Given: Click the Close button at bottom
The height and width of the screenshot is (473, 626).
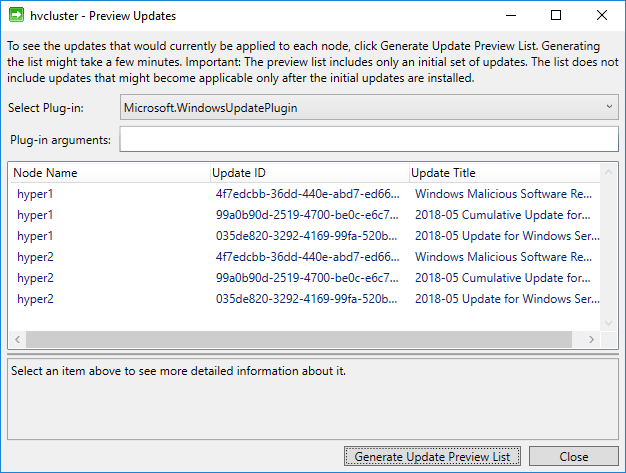Looking at the screenshot, I should tap(574, 456).
